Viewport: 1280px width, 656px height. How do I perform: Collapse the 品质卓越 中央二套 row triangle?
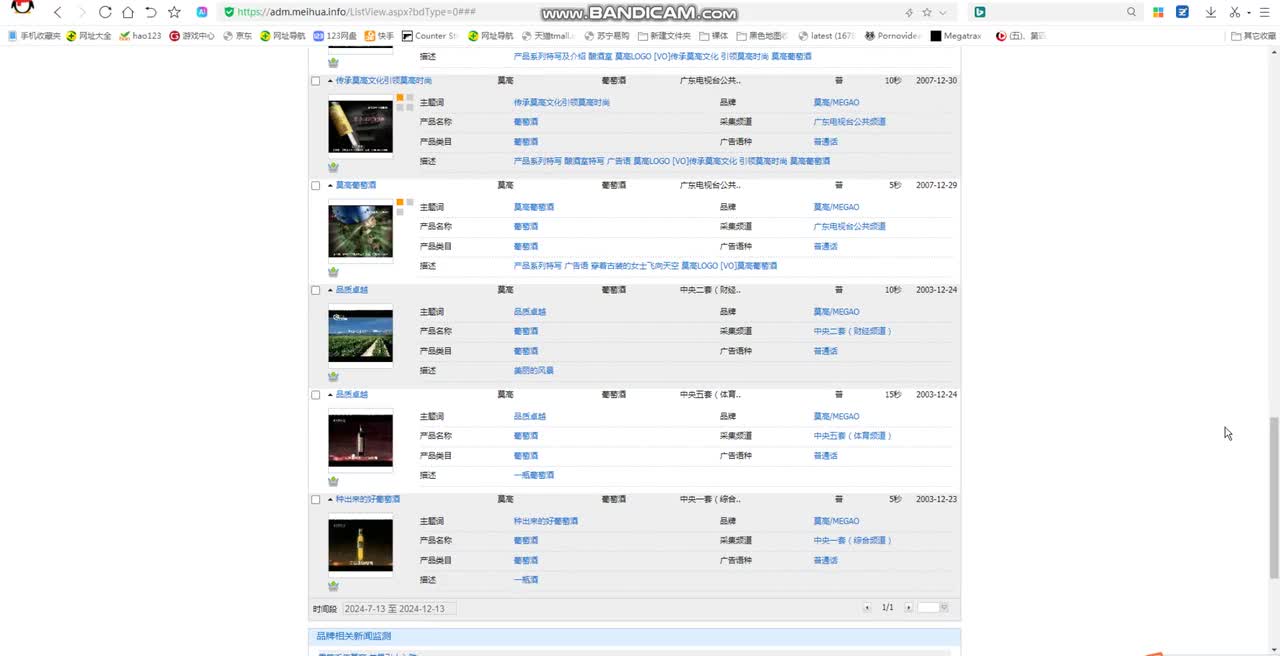330,290
